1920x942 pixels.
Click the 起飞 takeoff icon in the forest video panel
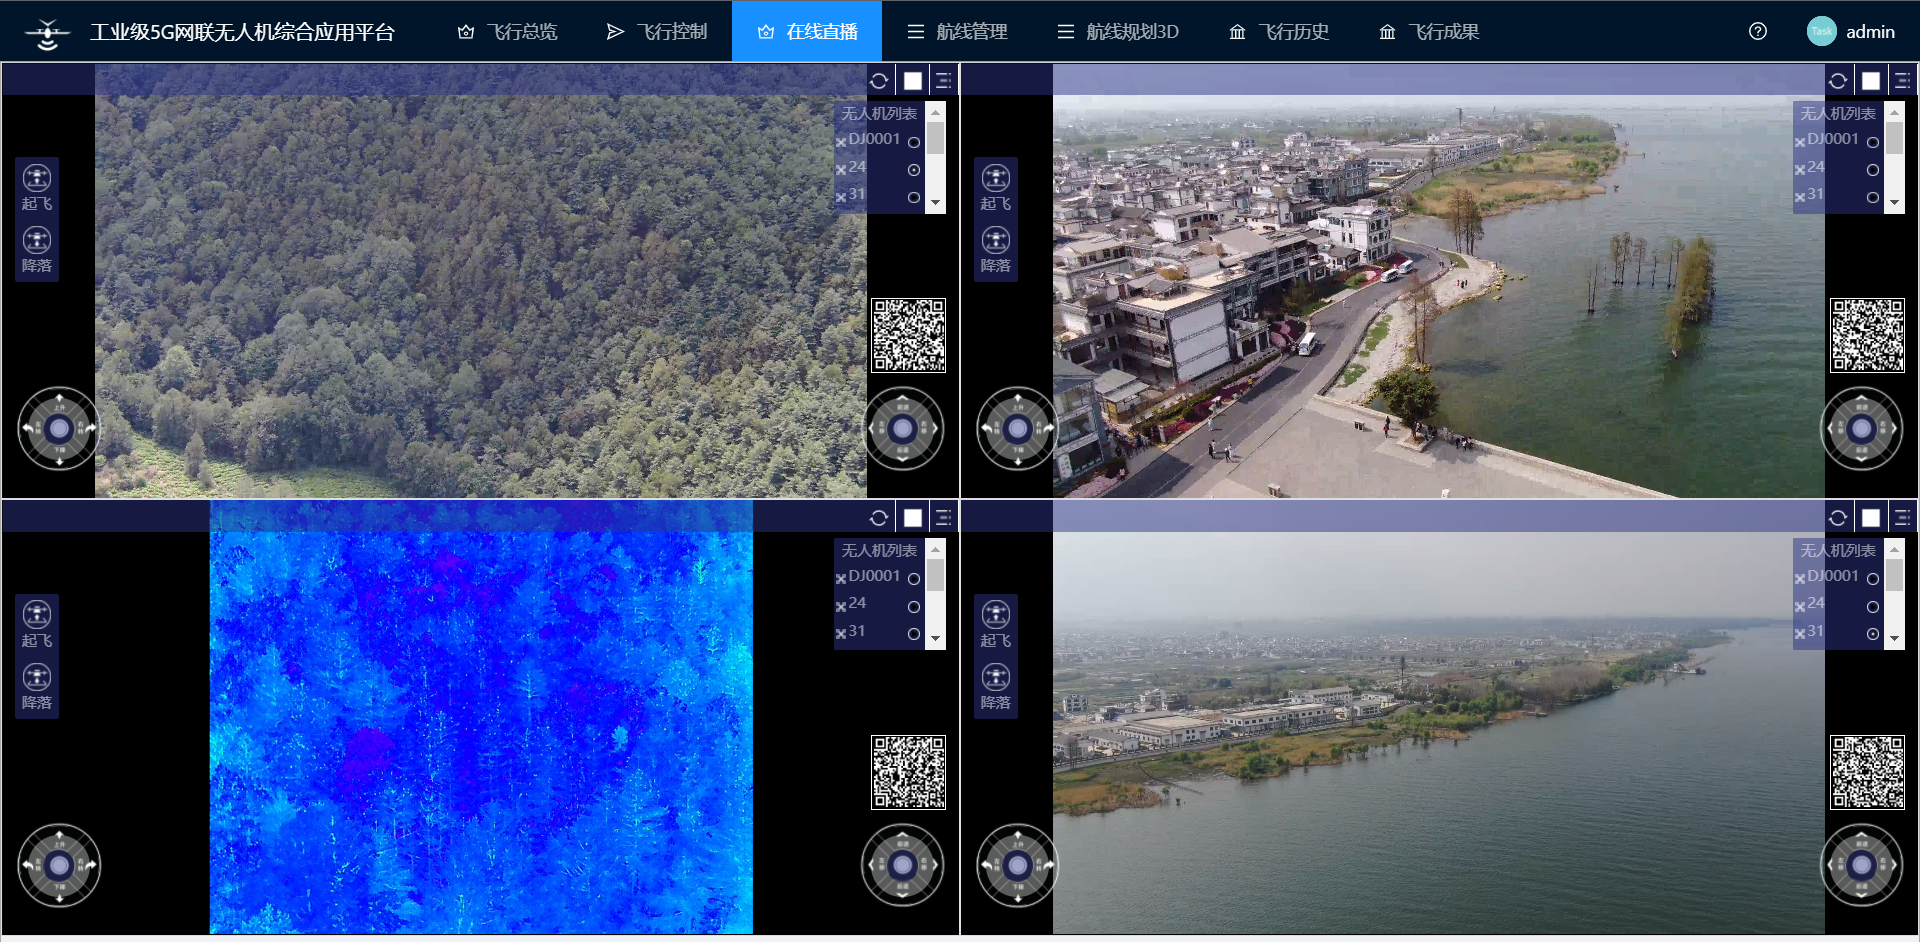(37, 179)
